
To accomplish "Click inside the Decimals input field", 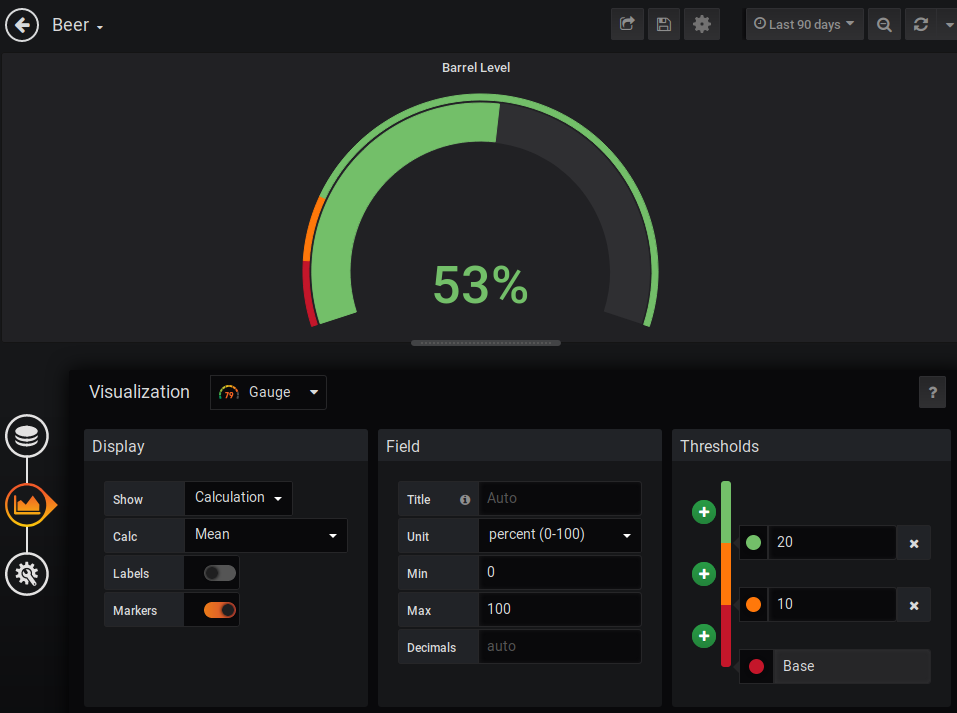I will coord(559,646).
